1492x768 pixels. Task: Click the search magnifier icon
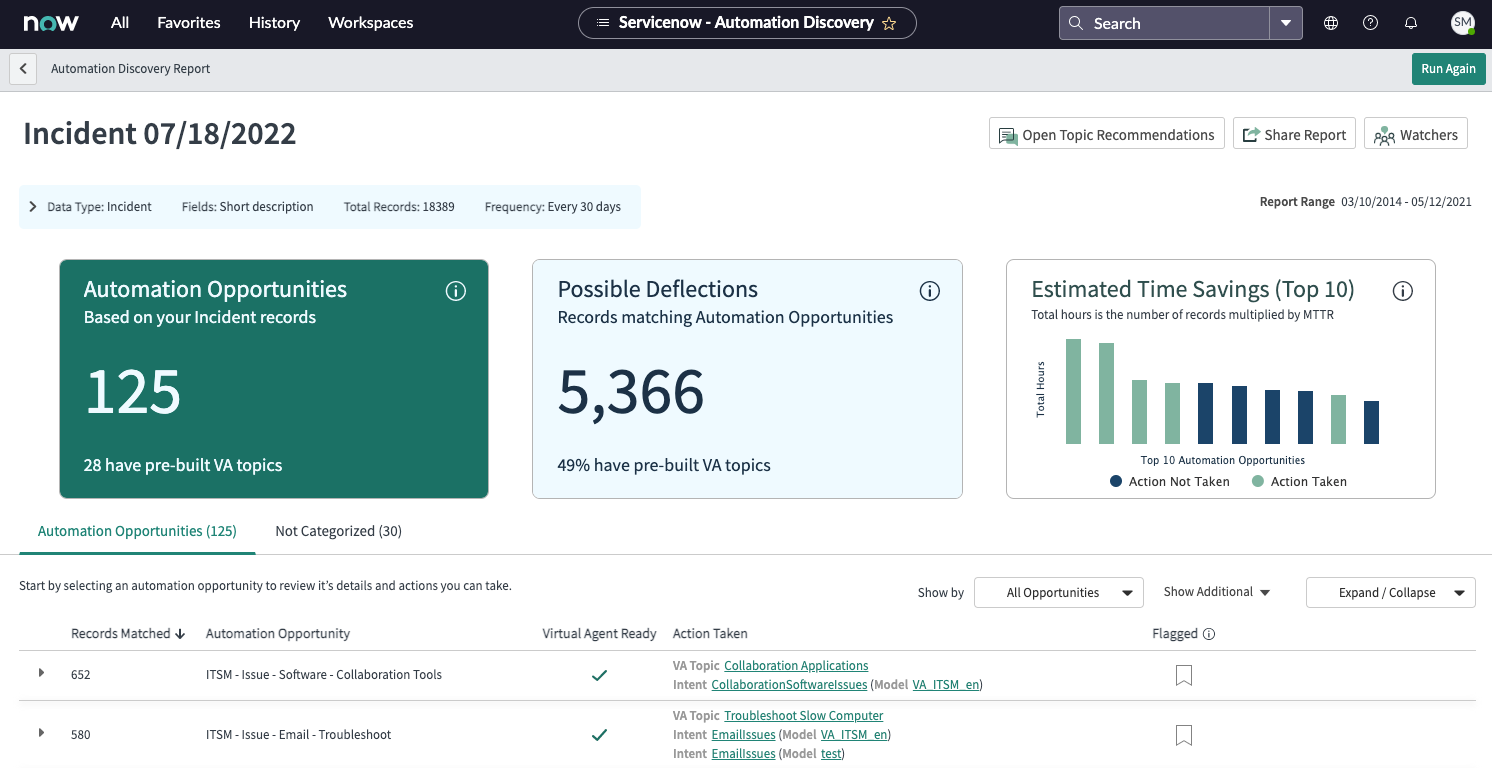[x=1076, y=23]
